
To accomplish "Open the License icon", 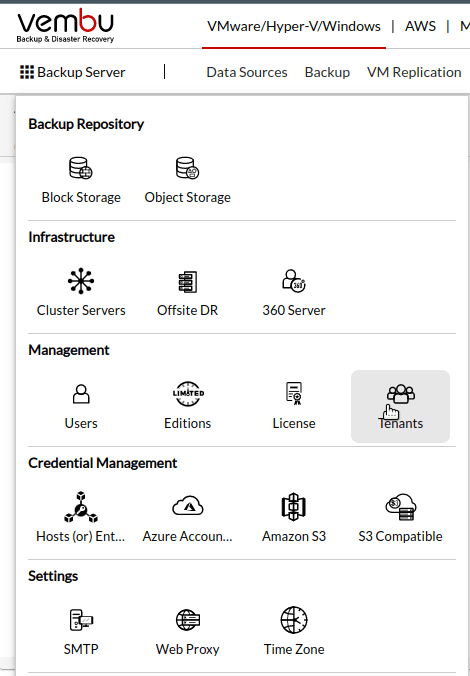I will pos(294,394).
